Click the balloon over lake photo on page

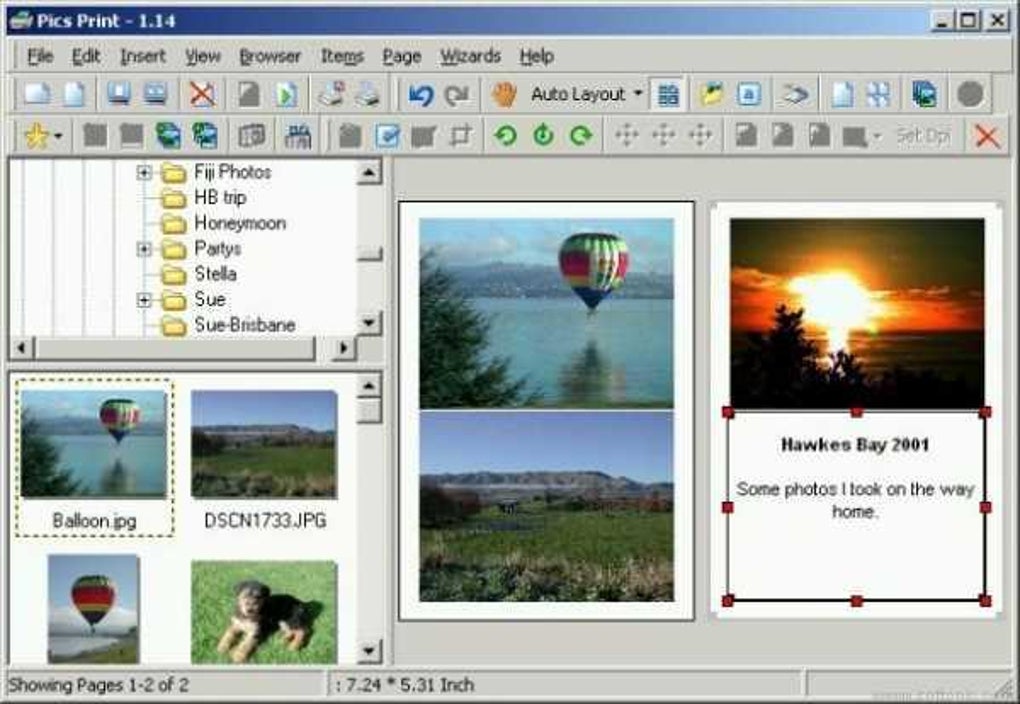[x=546, y=313]
